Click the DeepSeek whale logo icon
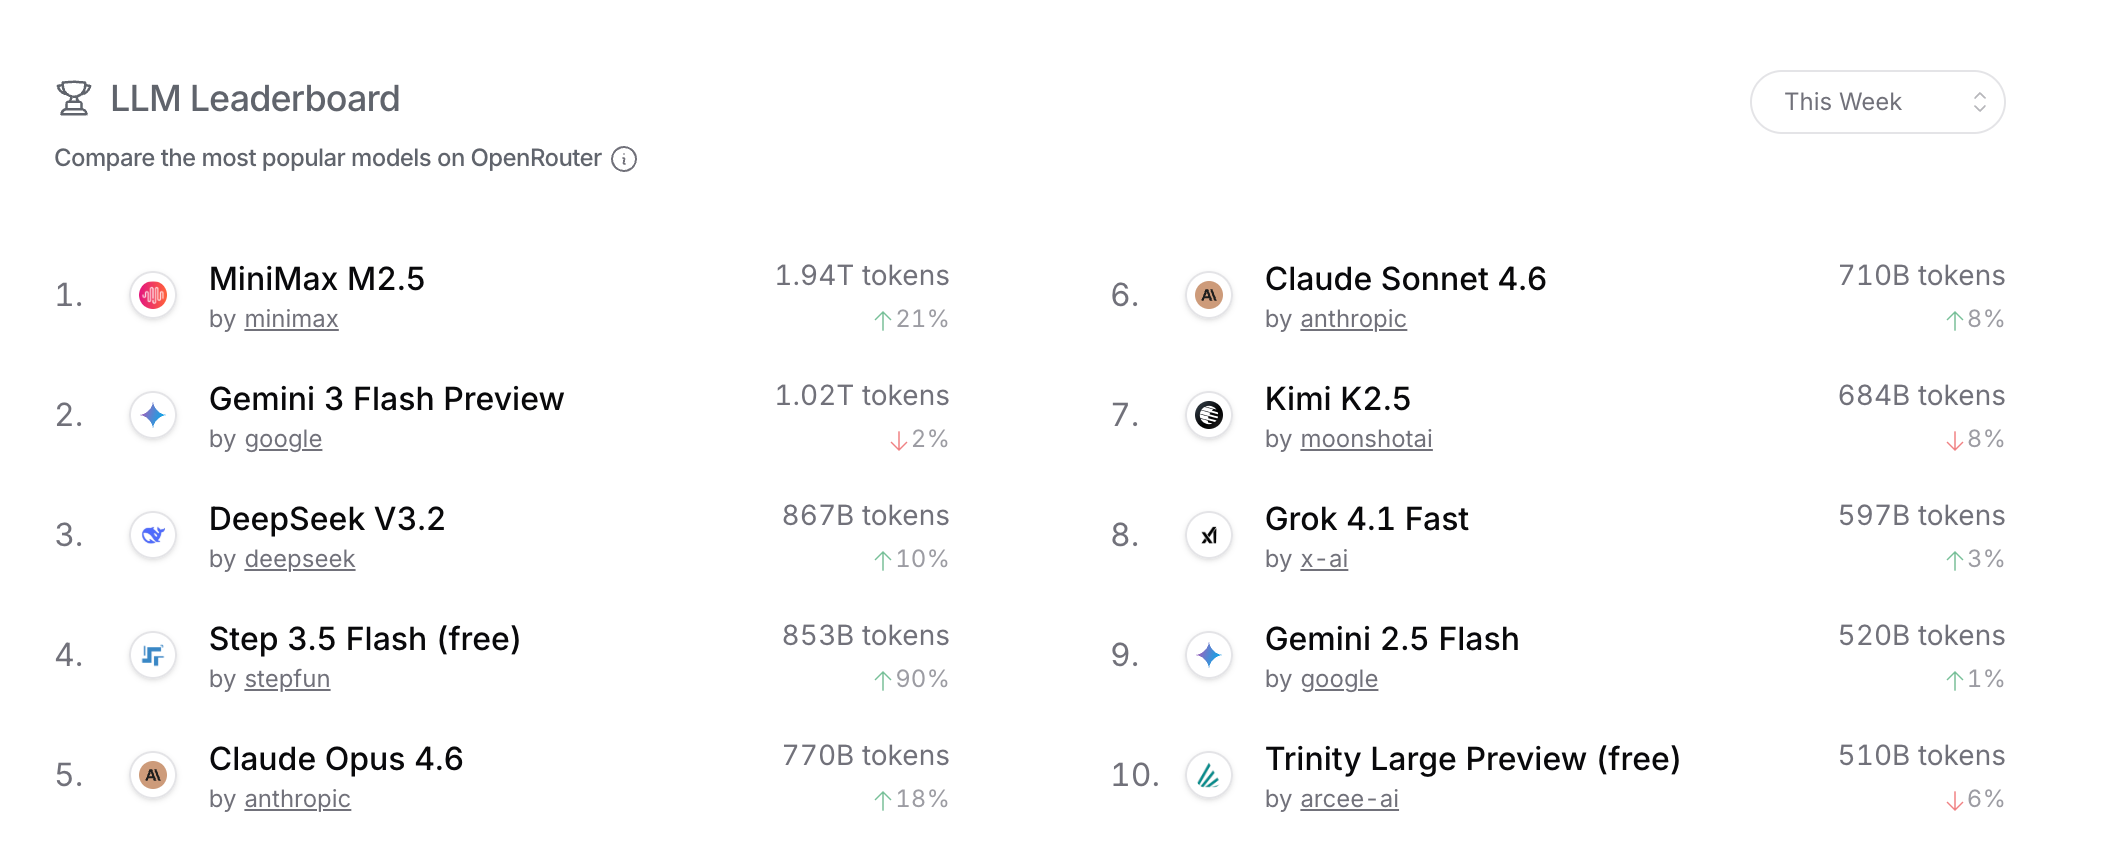This screenshot has width=2116, height=868. pyautogui.click(x=153, y=535)
